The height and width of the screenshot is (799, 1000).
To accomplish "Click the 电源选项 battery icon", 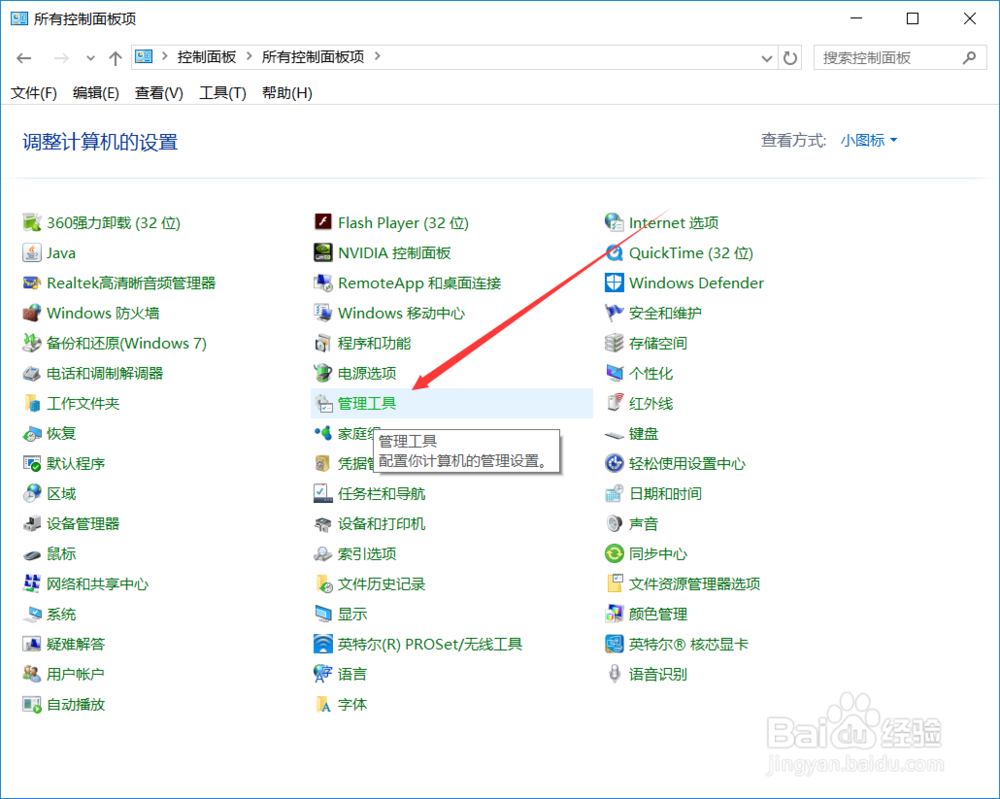I will click(323, 373).
